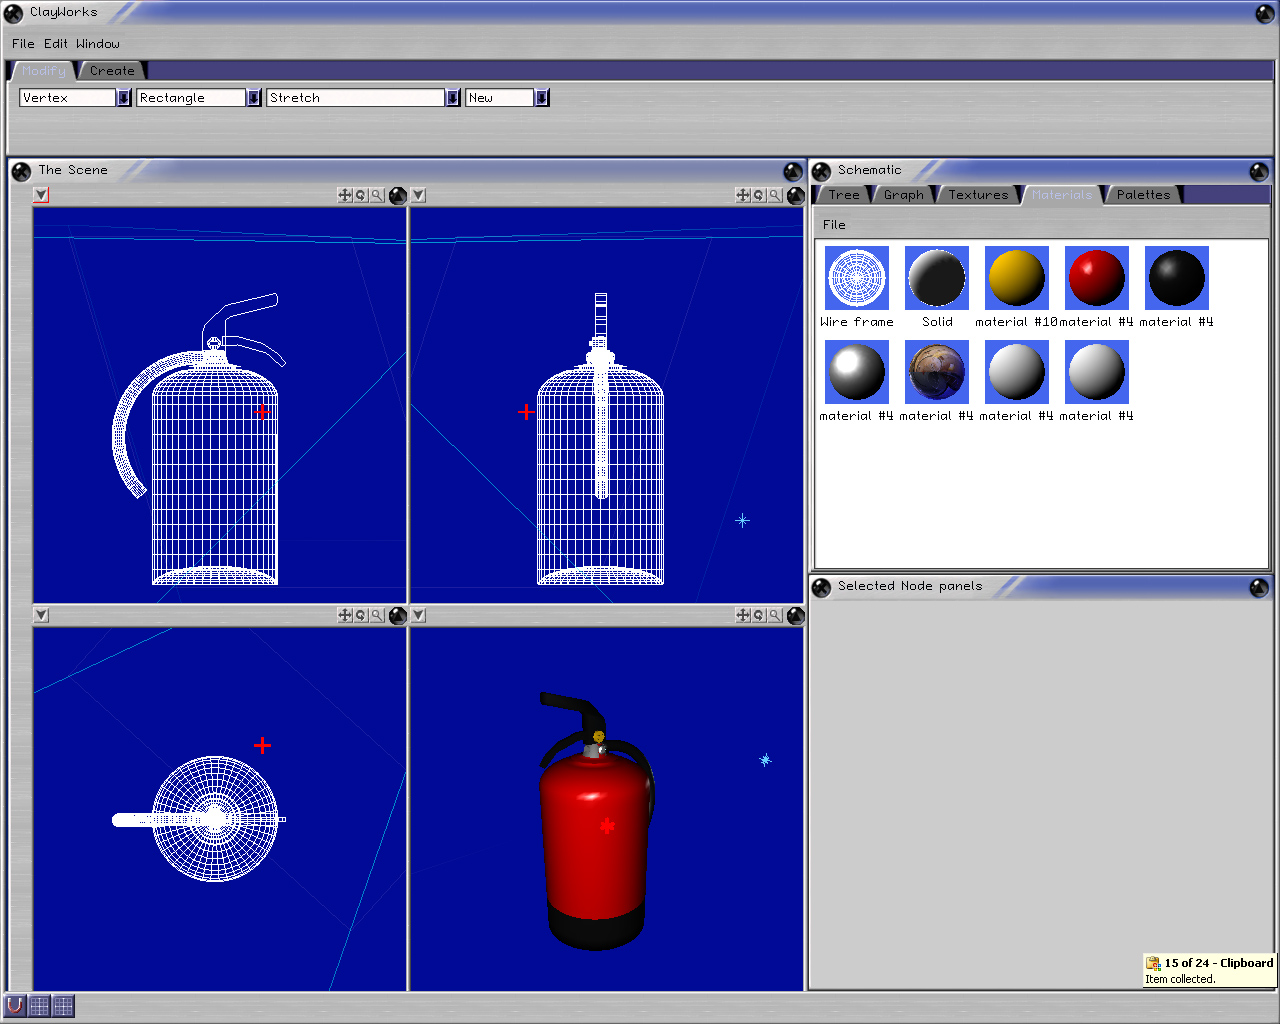The image size is (1280, 1024).
Task: Open the Stretch mode dropdown
Action: click(453, 98)
